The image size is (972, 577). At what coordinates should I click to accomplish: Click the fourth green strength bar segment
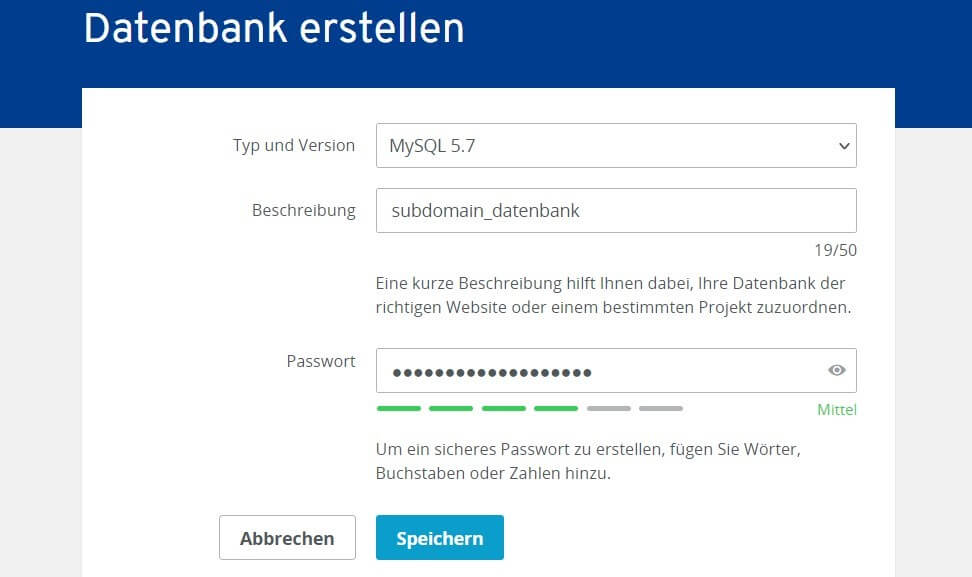(556, 408)
